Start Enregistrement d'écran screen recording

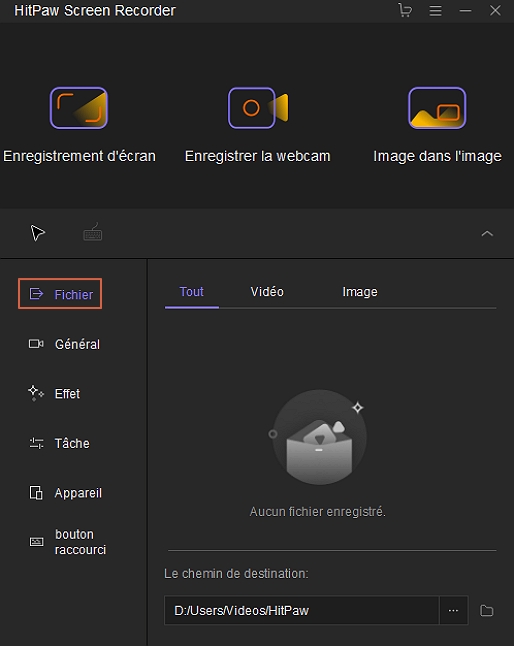click(79, 126)
